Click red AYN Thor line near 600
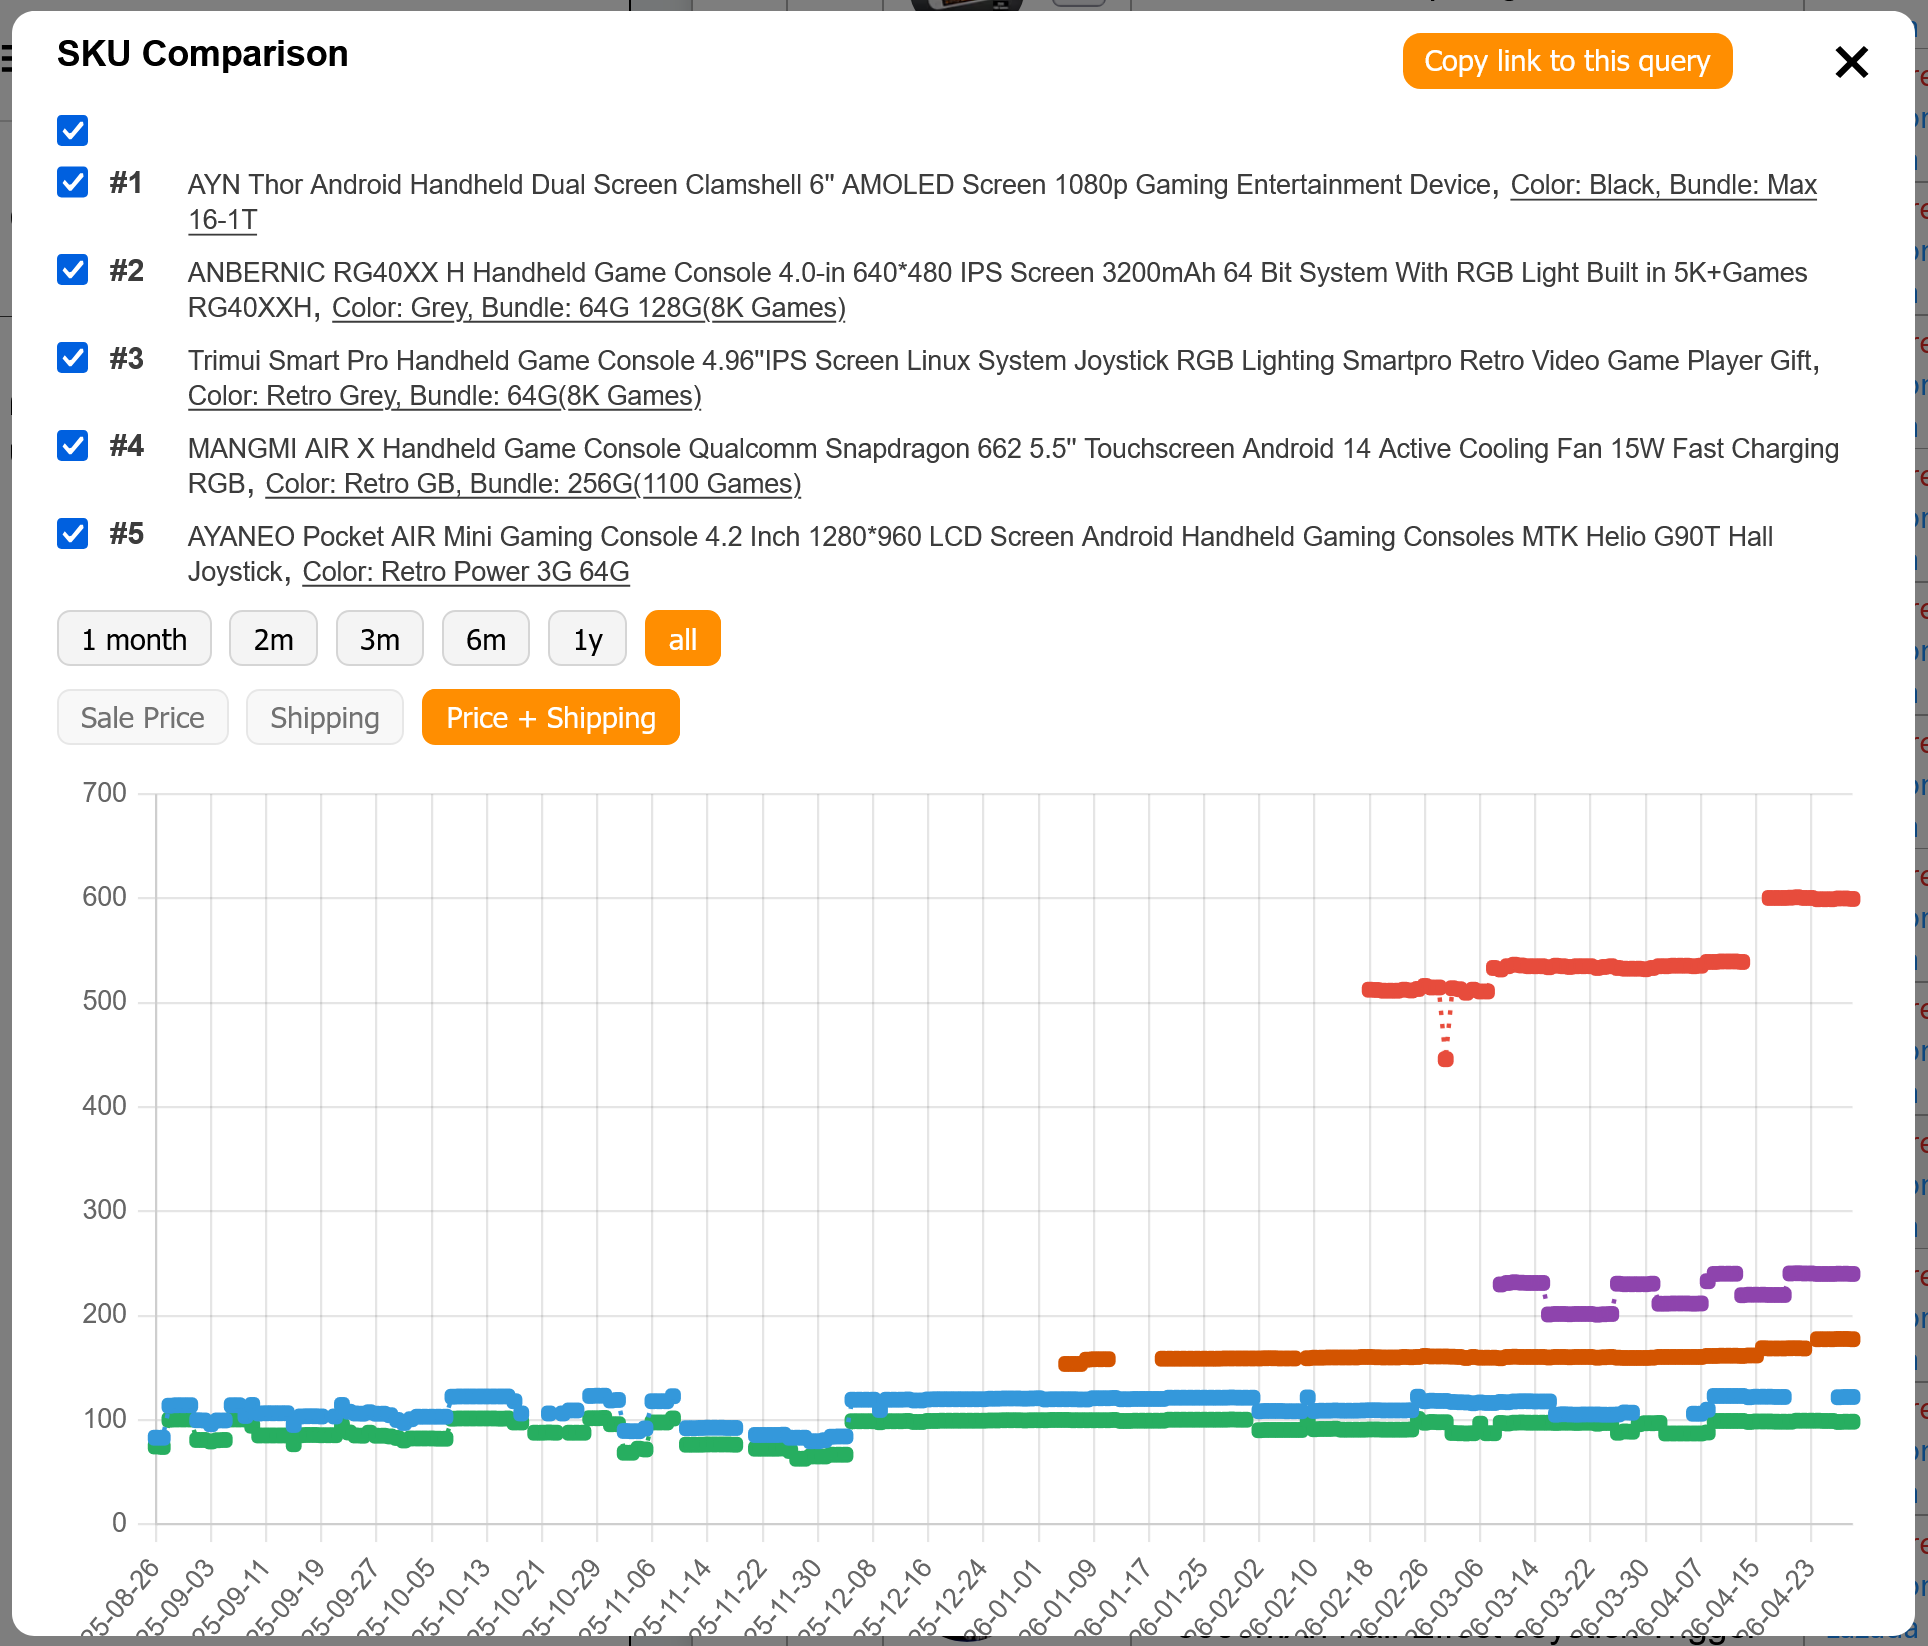 (x=1810, y=898)
